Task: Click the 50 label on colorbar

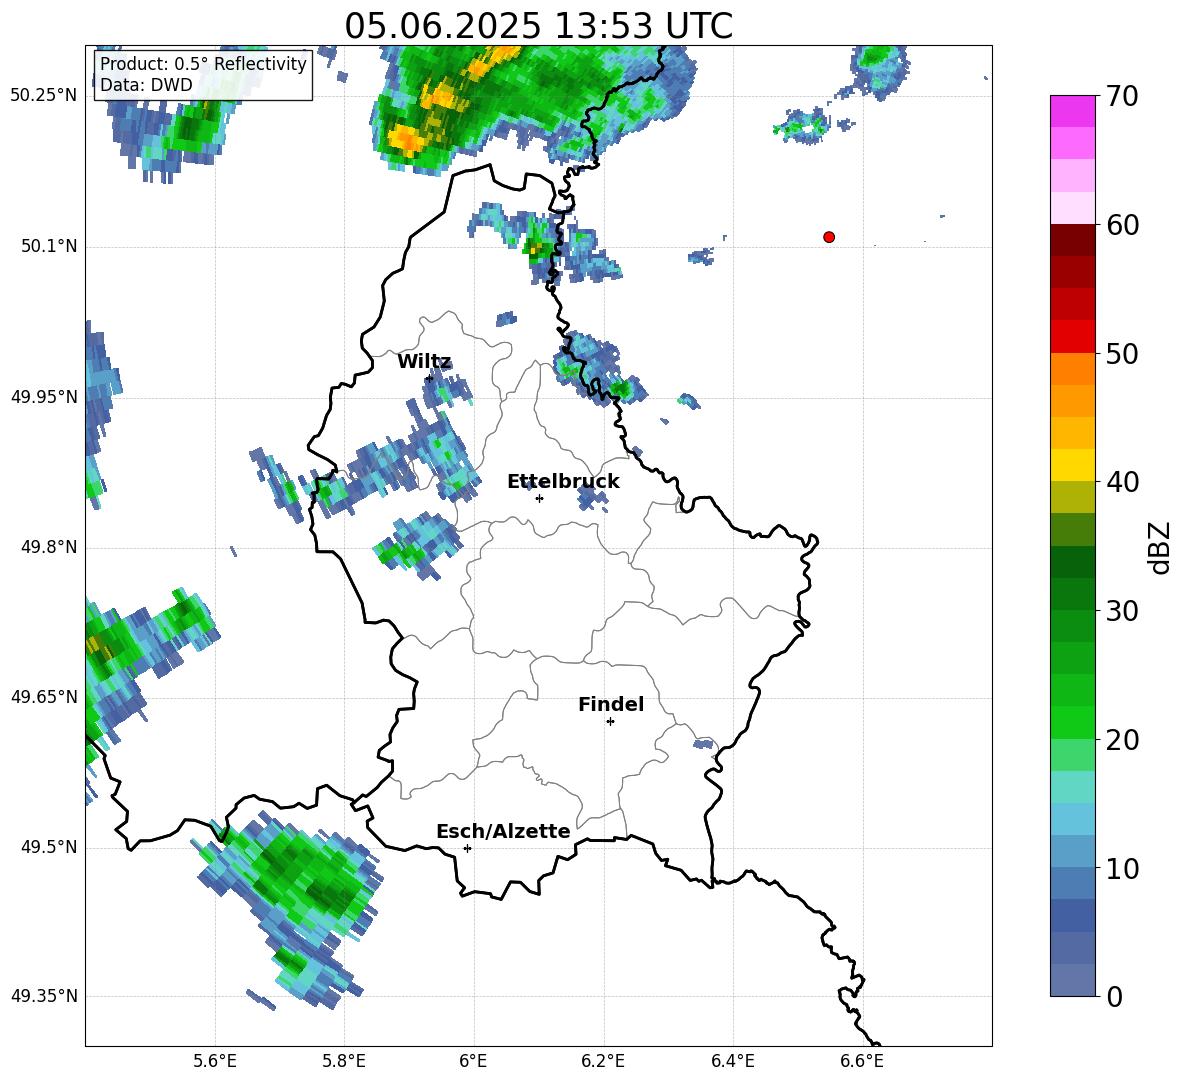Action: 1122,354
